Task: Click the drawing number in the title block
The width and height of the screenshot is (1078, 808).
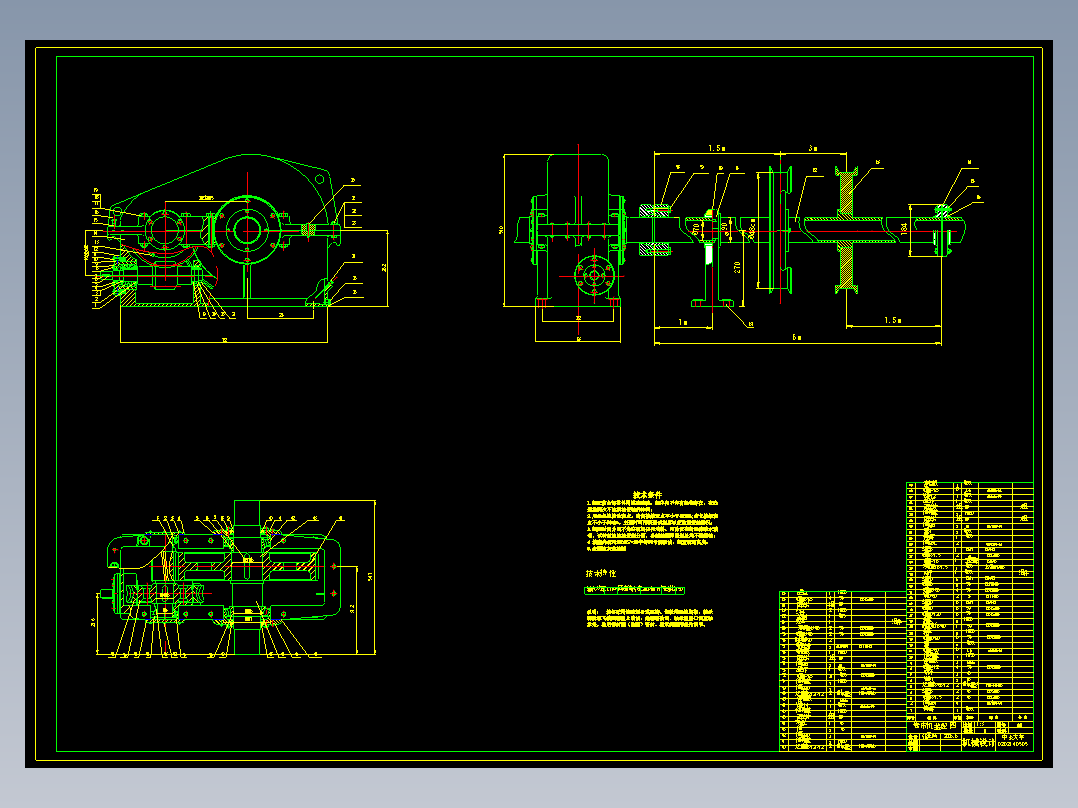Action: [x=1013, y=744]
